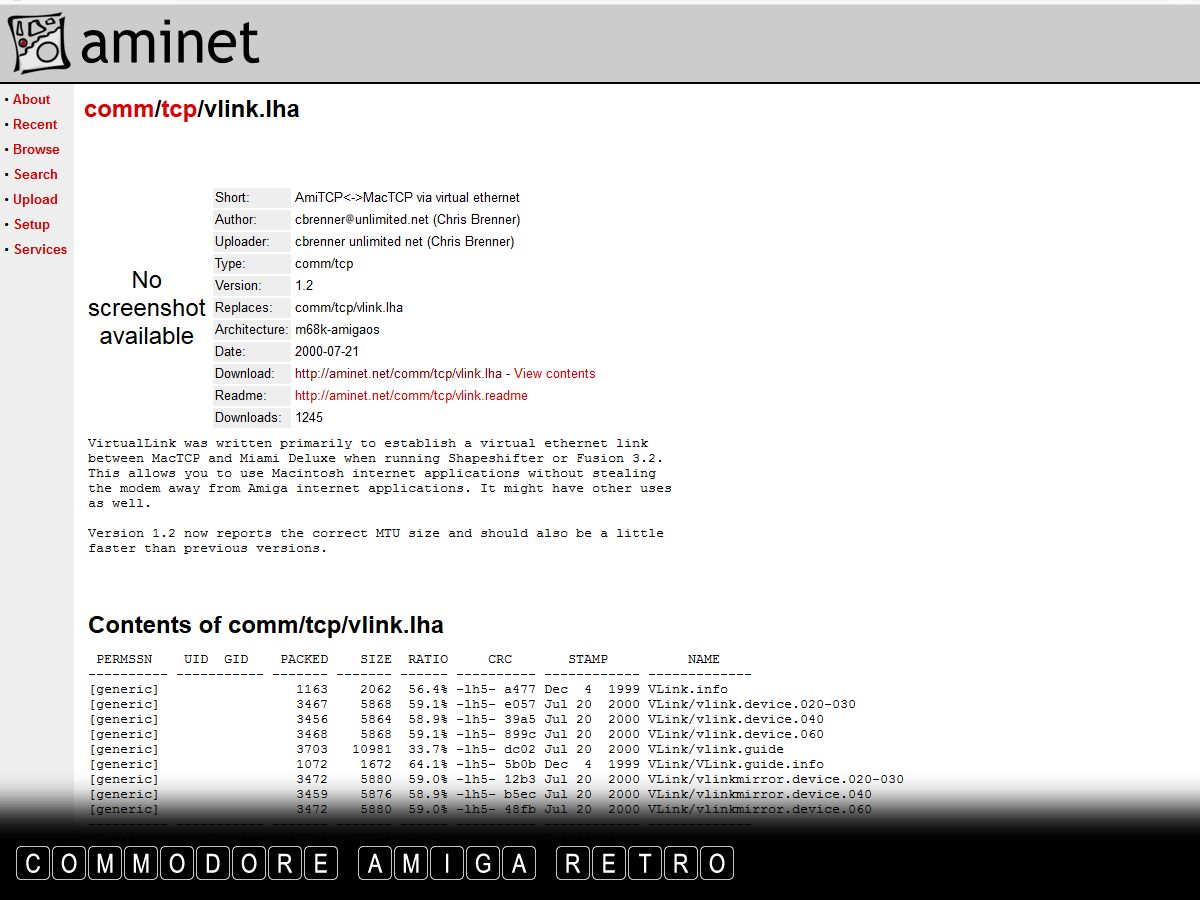Open the vlink.readme link
1200x900 pixels.
[410, 395]
